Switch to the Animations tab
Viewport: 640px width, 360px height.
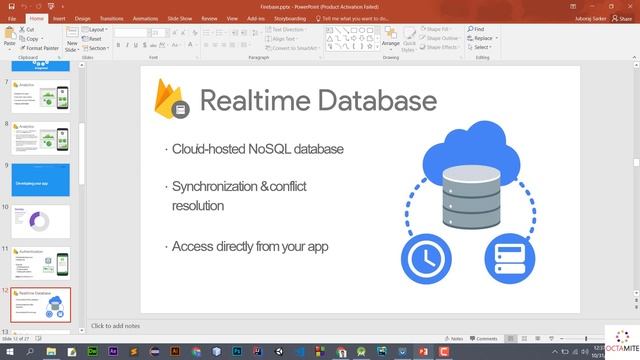click(x=145, y=18)
